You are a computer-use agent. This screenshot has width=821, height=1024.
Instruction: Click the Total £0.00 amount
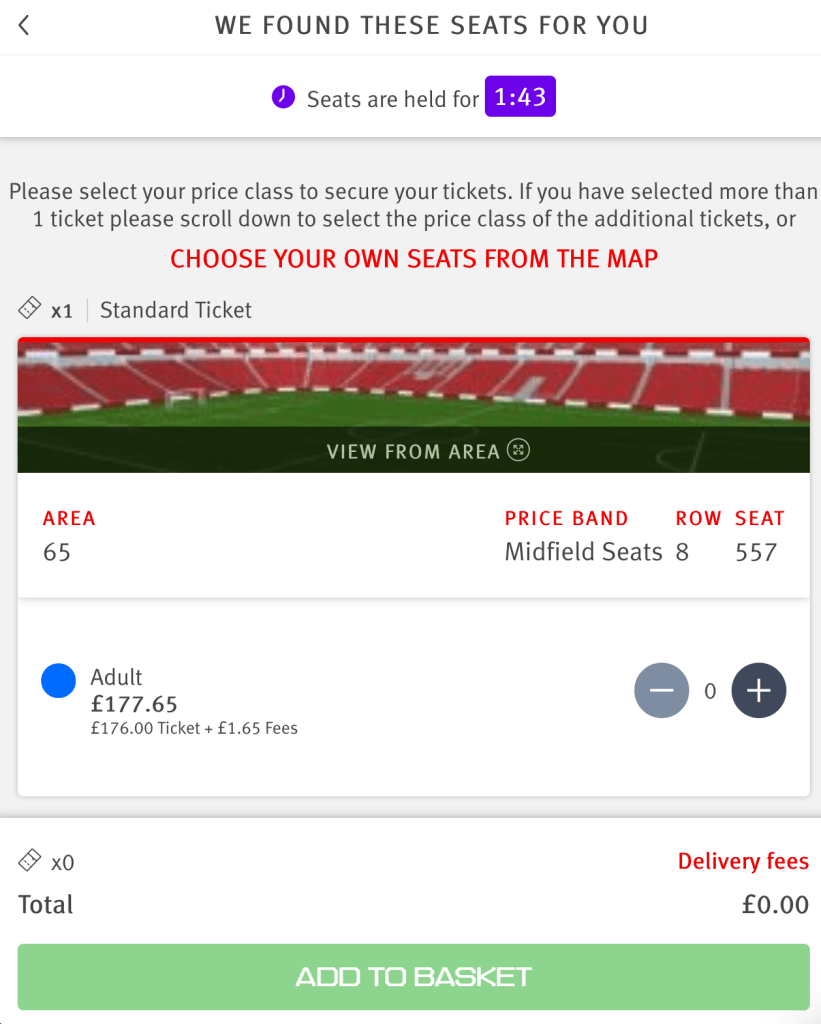tap(775, 905)
